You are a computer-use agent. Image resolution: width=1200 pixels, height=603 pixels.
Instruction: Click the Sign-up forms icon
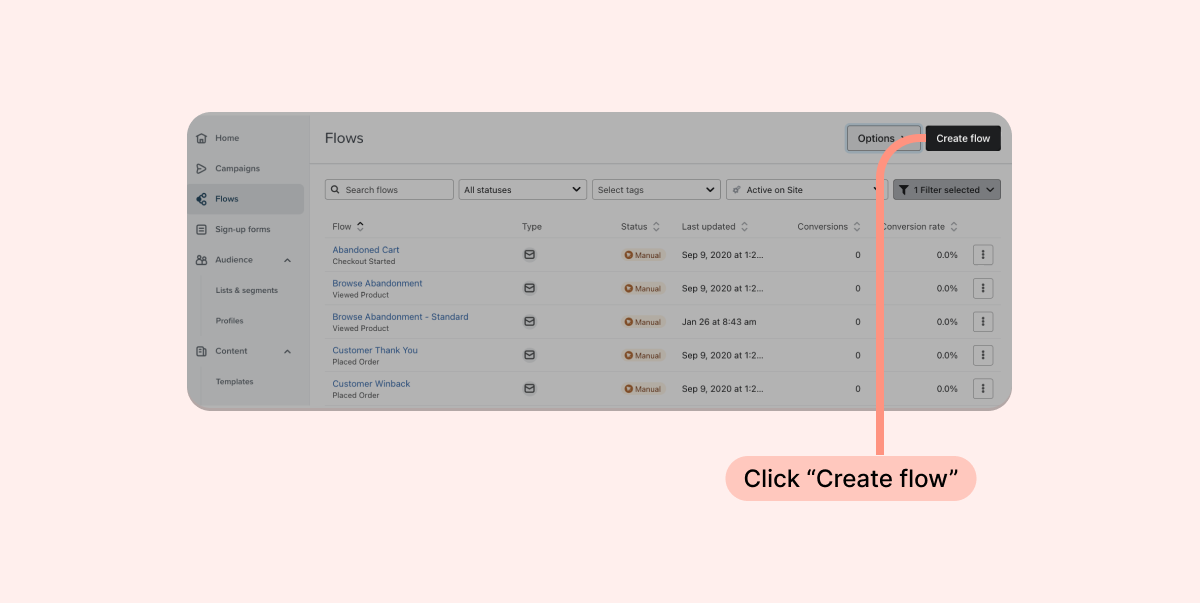[202, 230]
